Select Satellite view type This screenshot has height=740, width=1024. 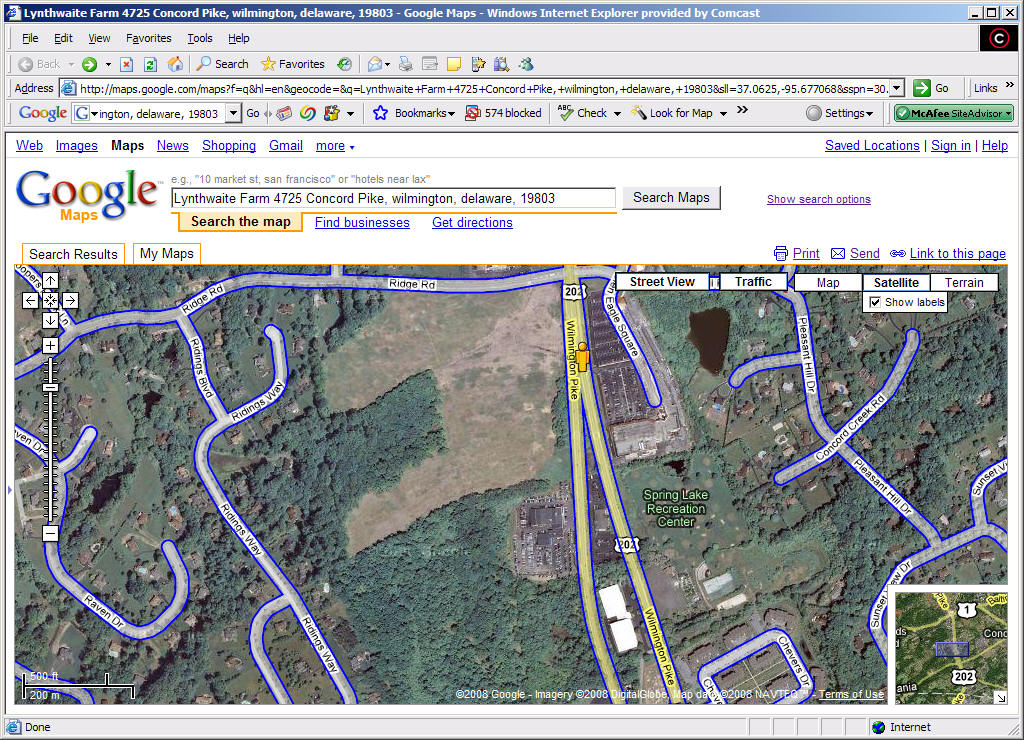coord(896,283)
